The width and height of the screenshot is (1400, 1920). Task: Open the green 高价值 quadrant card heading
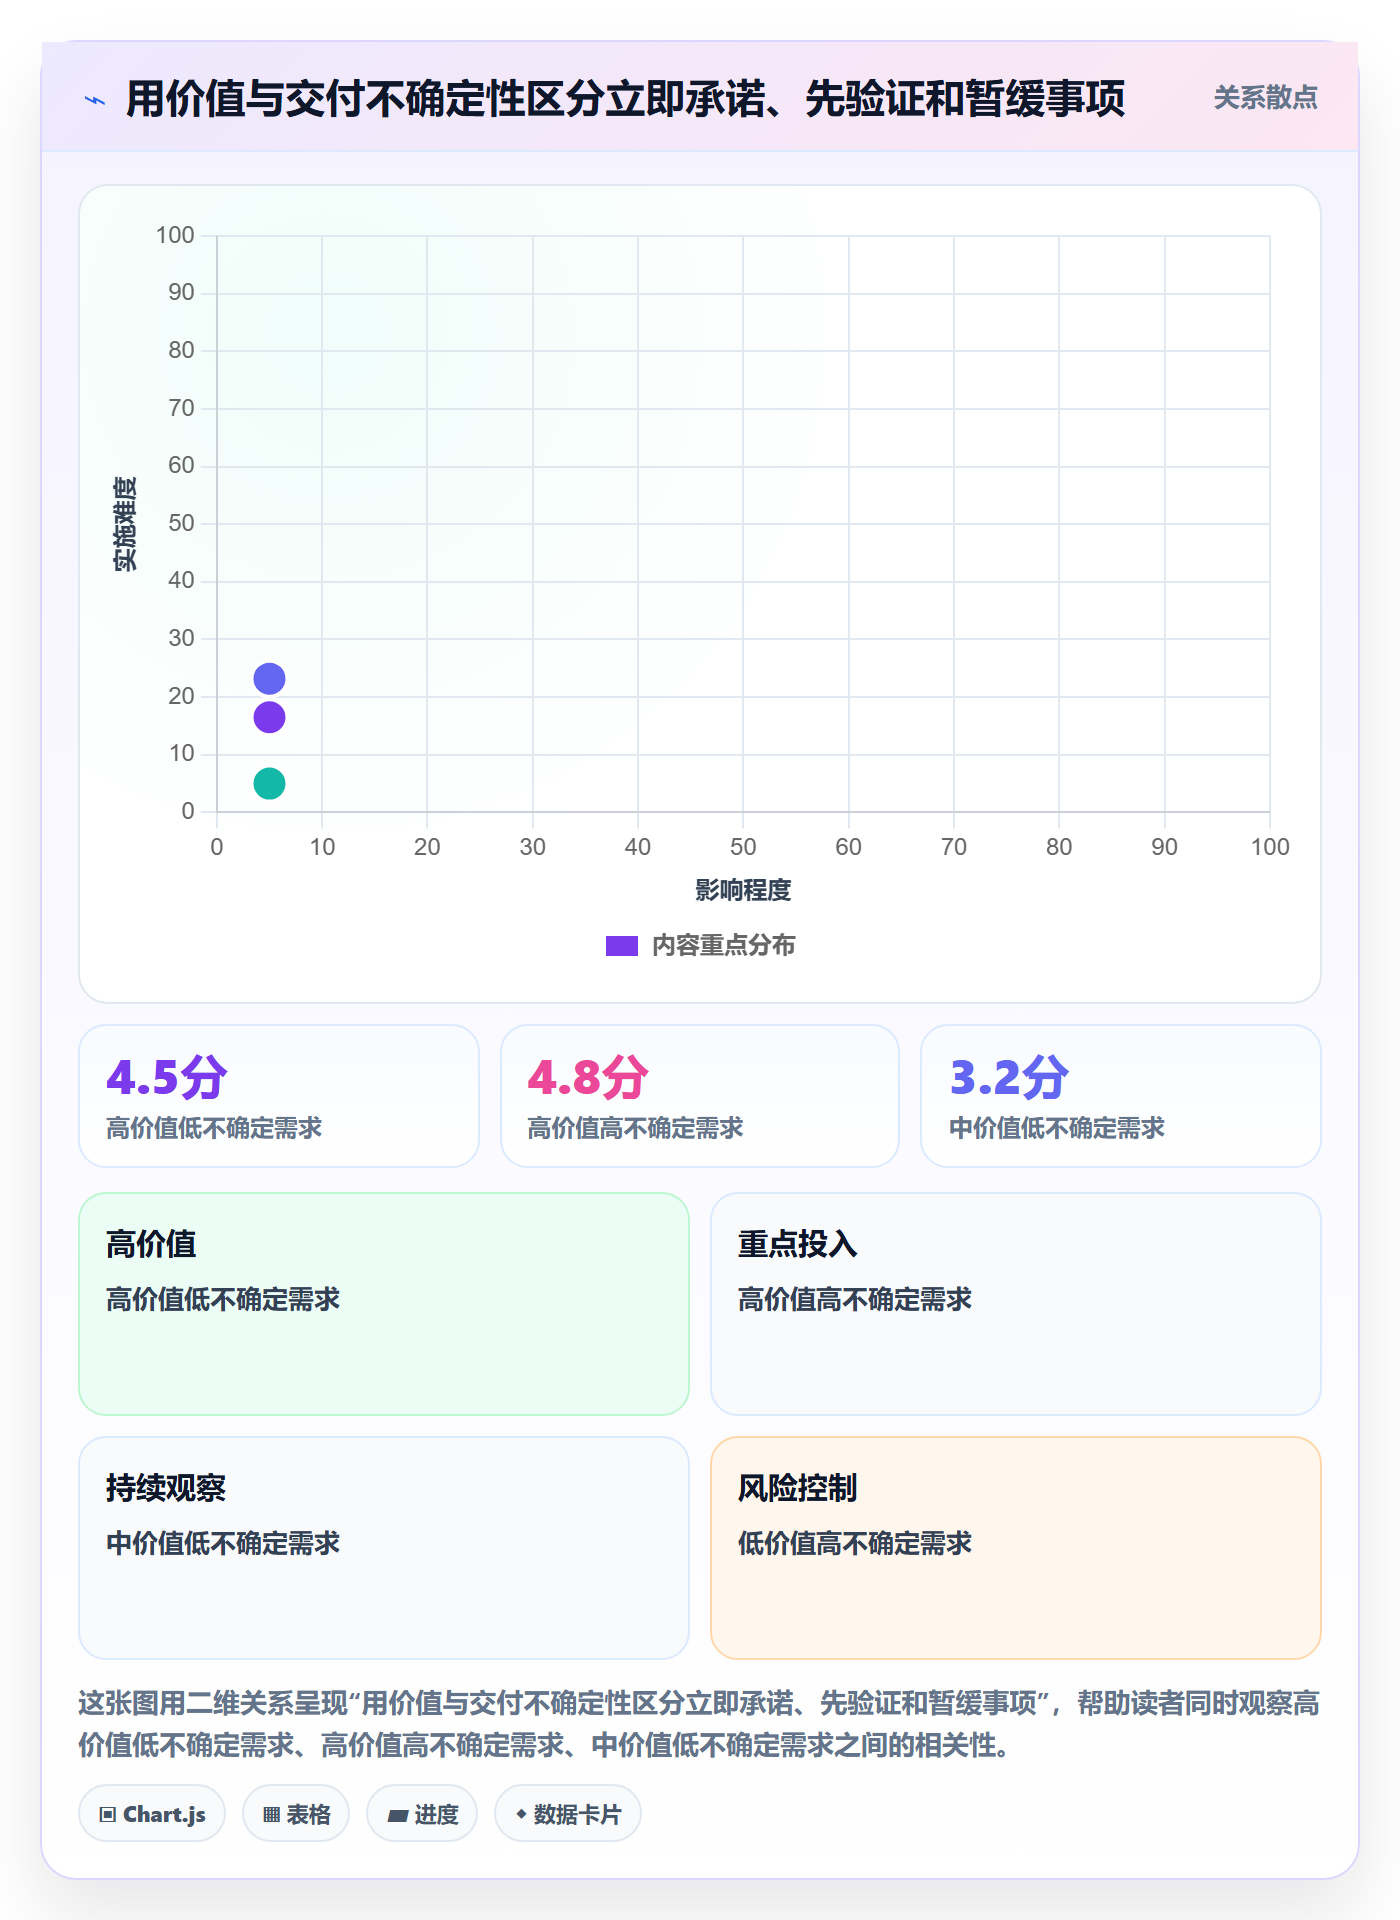pos(151,1244)
